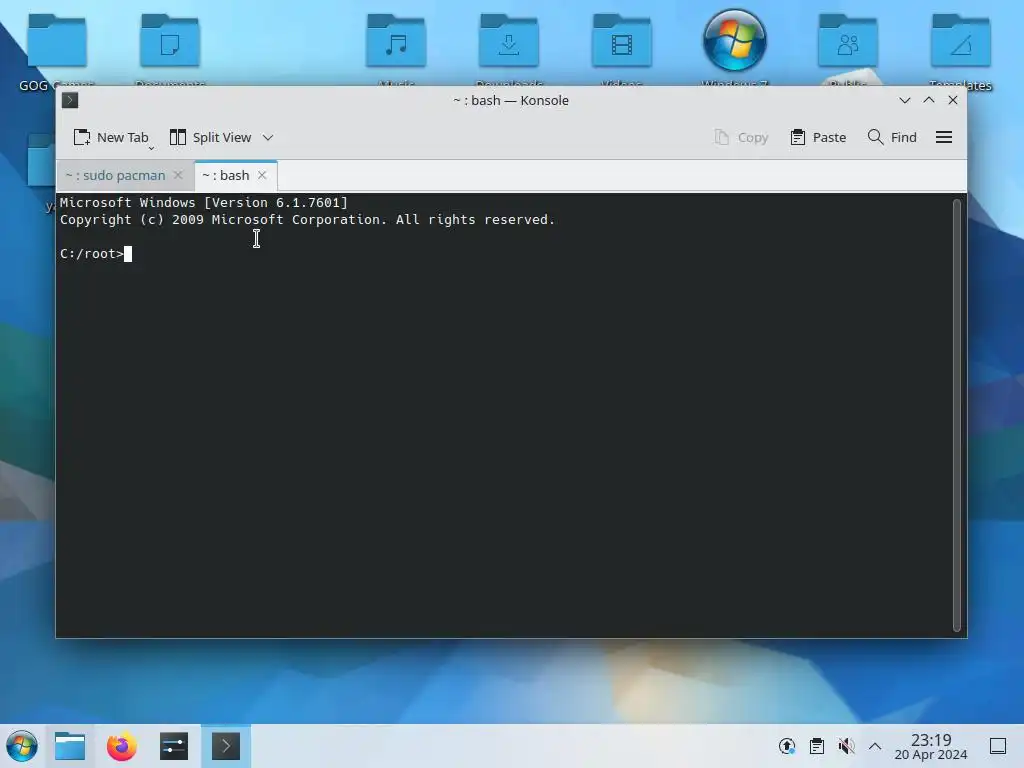Switch to the sudo pacman tab

coord(116,176)
